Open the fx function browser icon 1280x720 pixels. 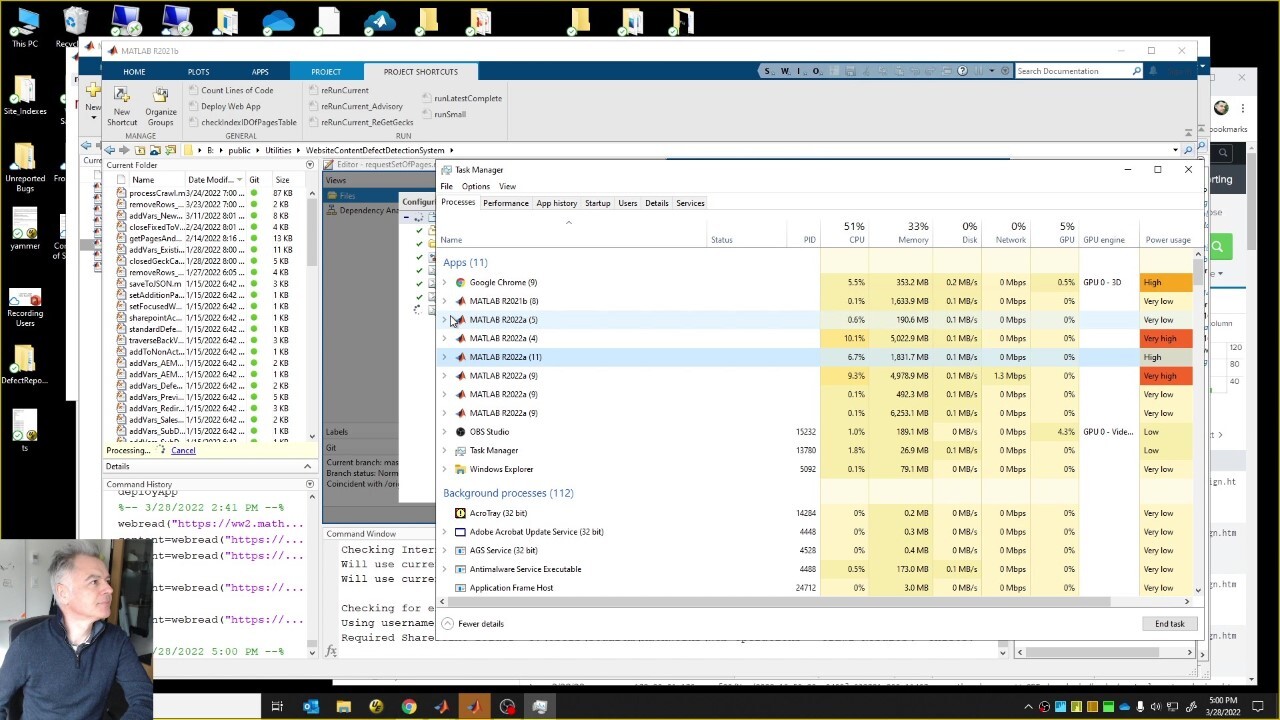331,651
